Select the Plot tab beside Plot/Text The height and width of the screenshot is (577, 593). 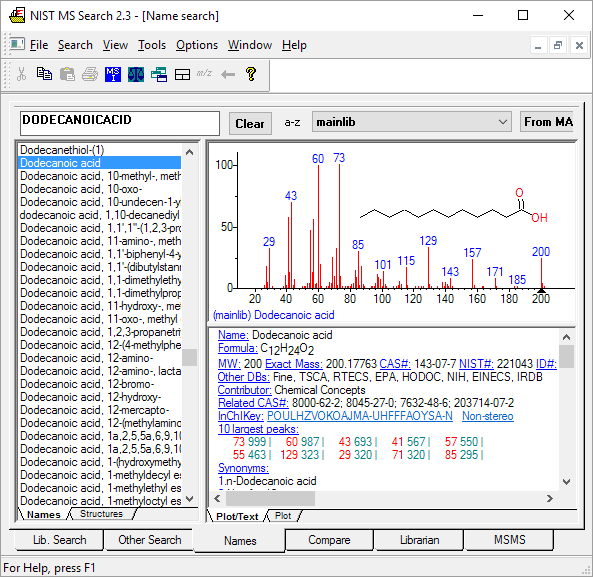pyautogui.click(x=283, y=516)
